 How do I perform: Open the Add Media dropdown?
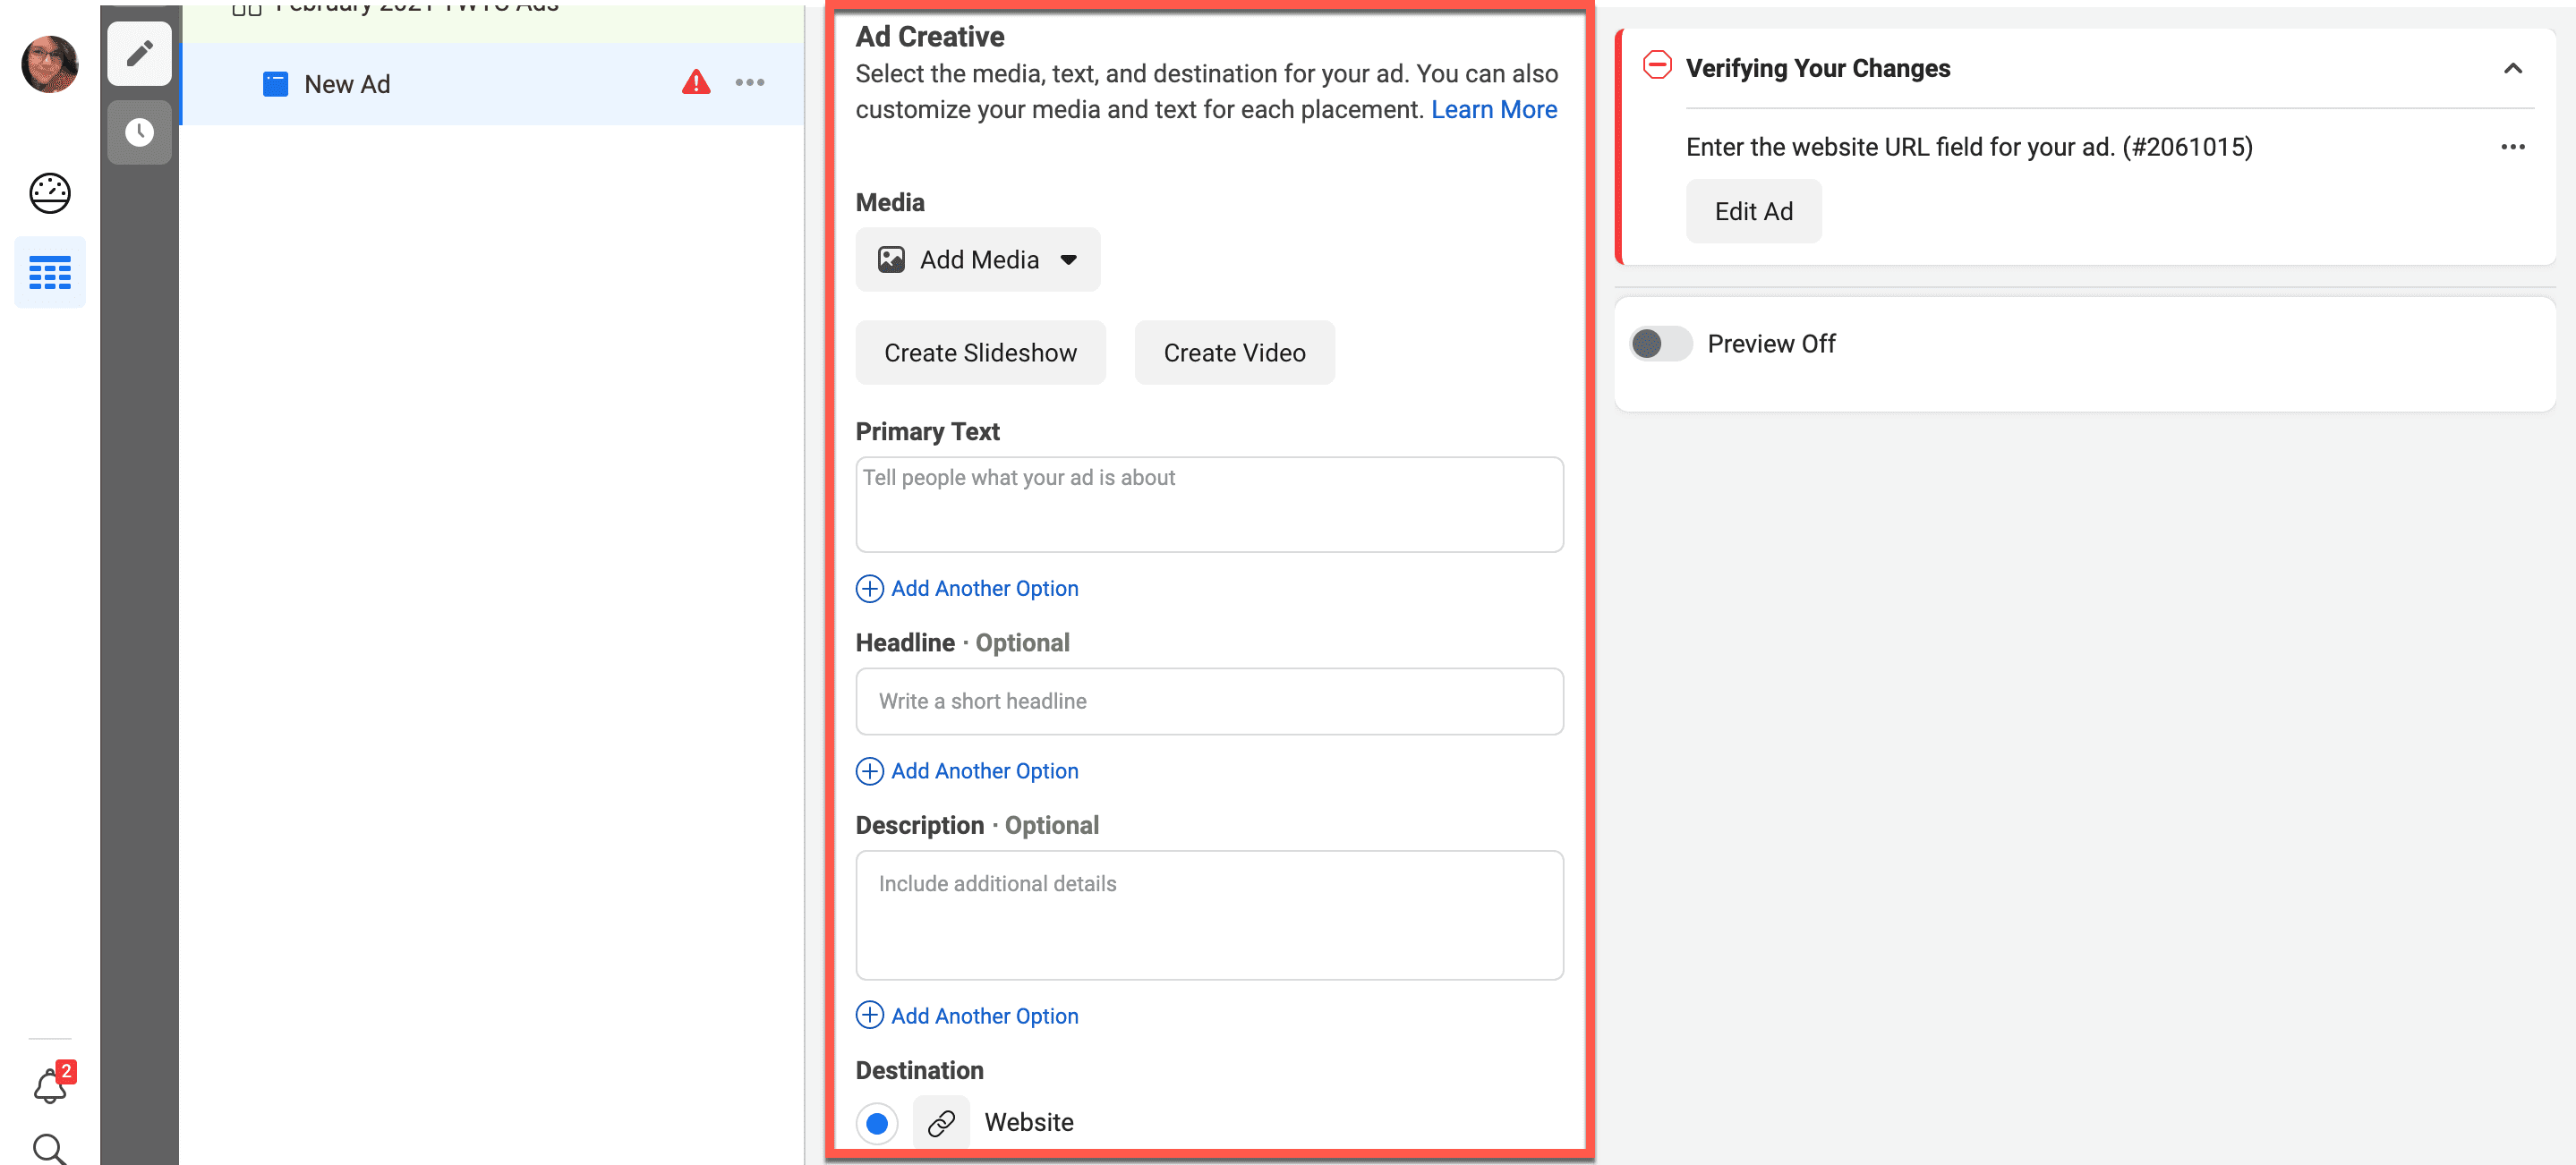pos(977,260)
